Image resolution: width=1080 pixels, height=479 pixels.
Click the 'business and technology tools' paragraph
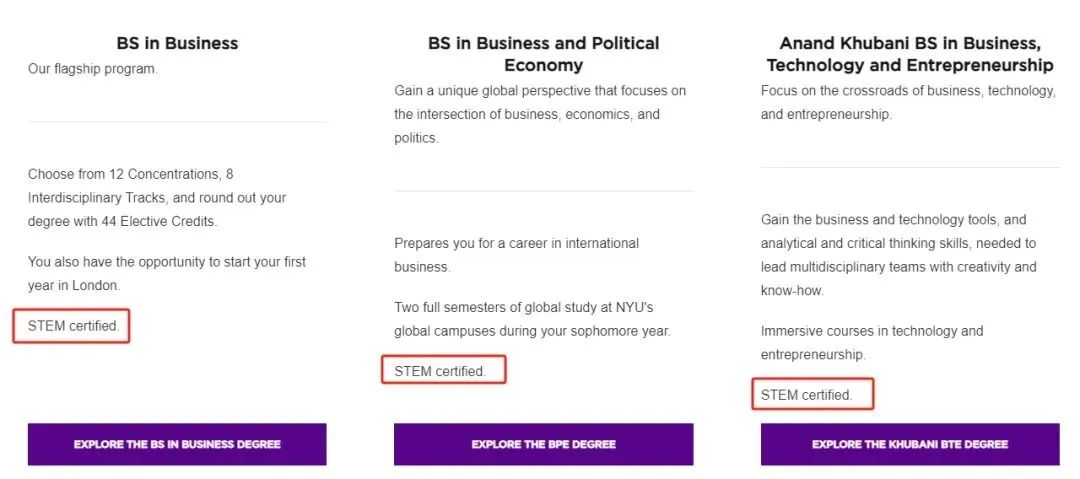(x=898, y=255)
